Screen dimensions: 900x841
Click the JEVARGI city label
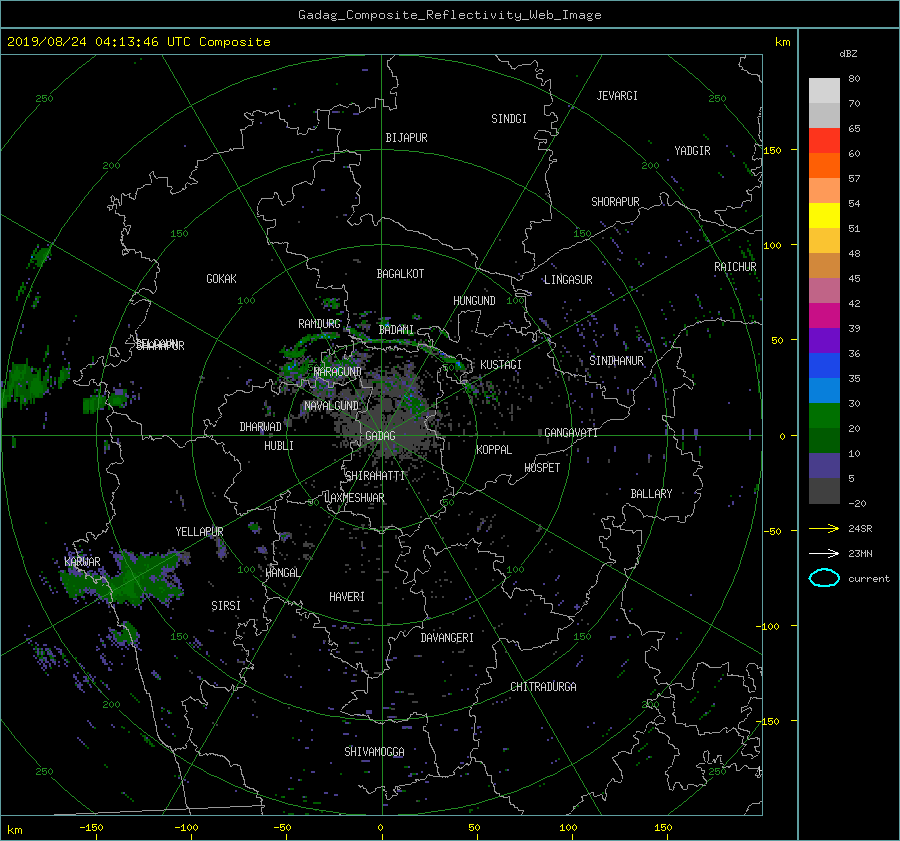point(617,96)
